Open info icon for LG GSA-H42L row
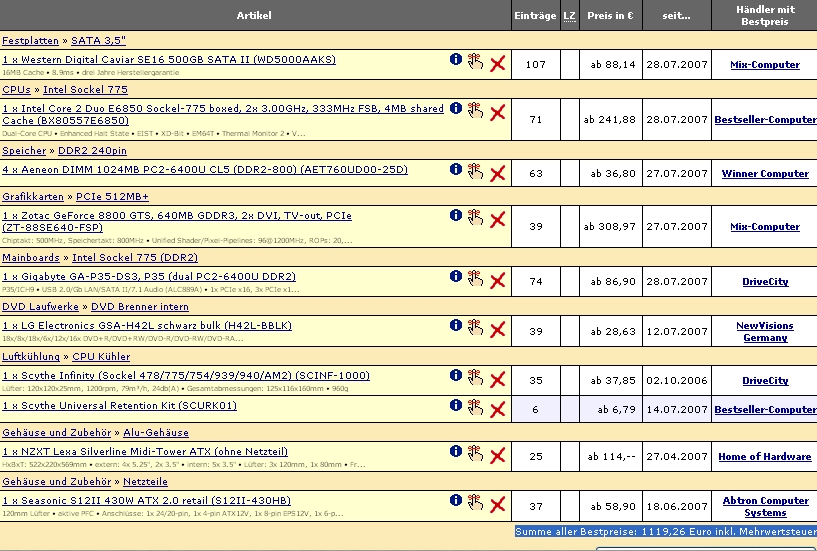This screenshot has width=817, height=551. tap(456, 325)
